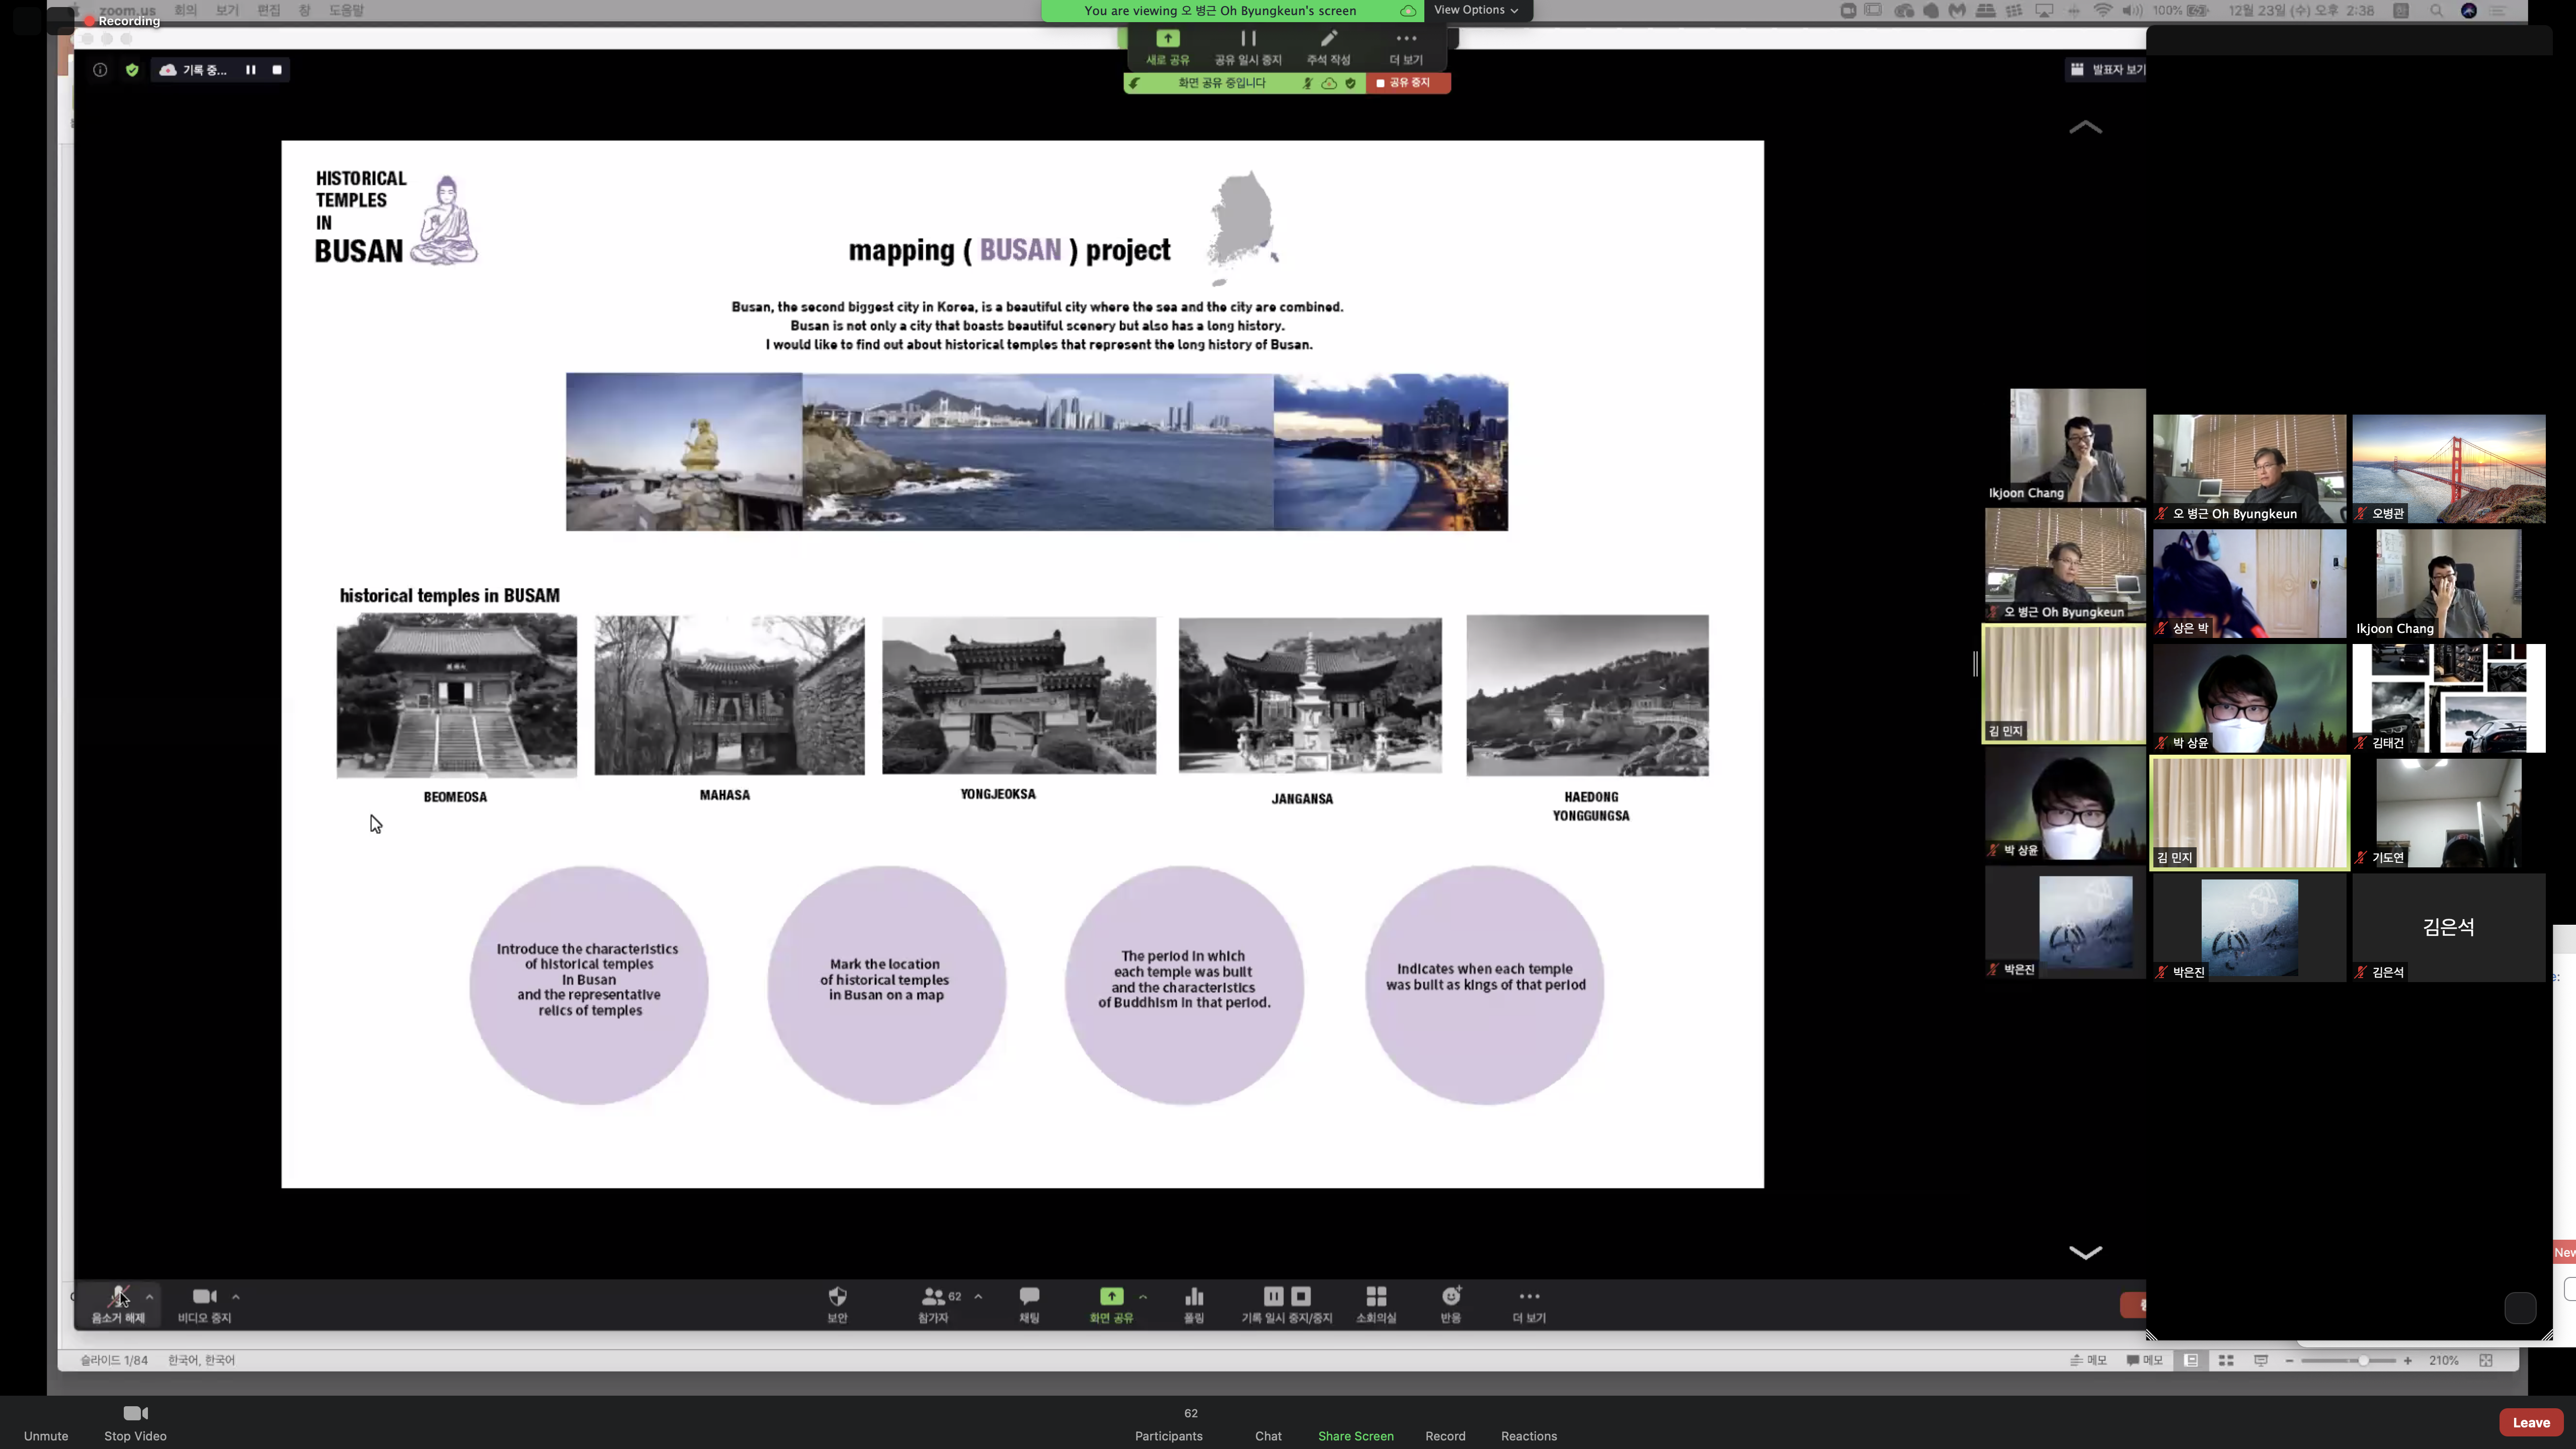Image resolution: width=2576 pixels, height=1449 pixels.
Task: Select the 김태건 cars collage thumbnail
Action: 2448,698
